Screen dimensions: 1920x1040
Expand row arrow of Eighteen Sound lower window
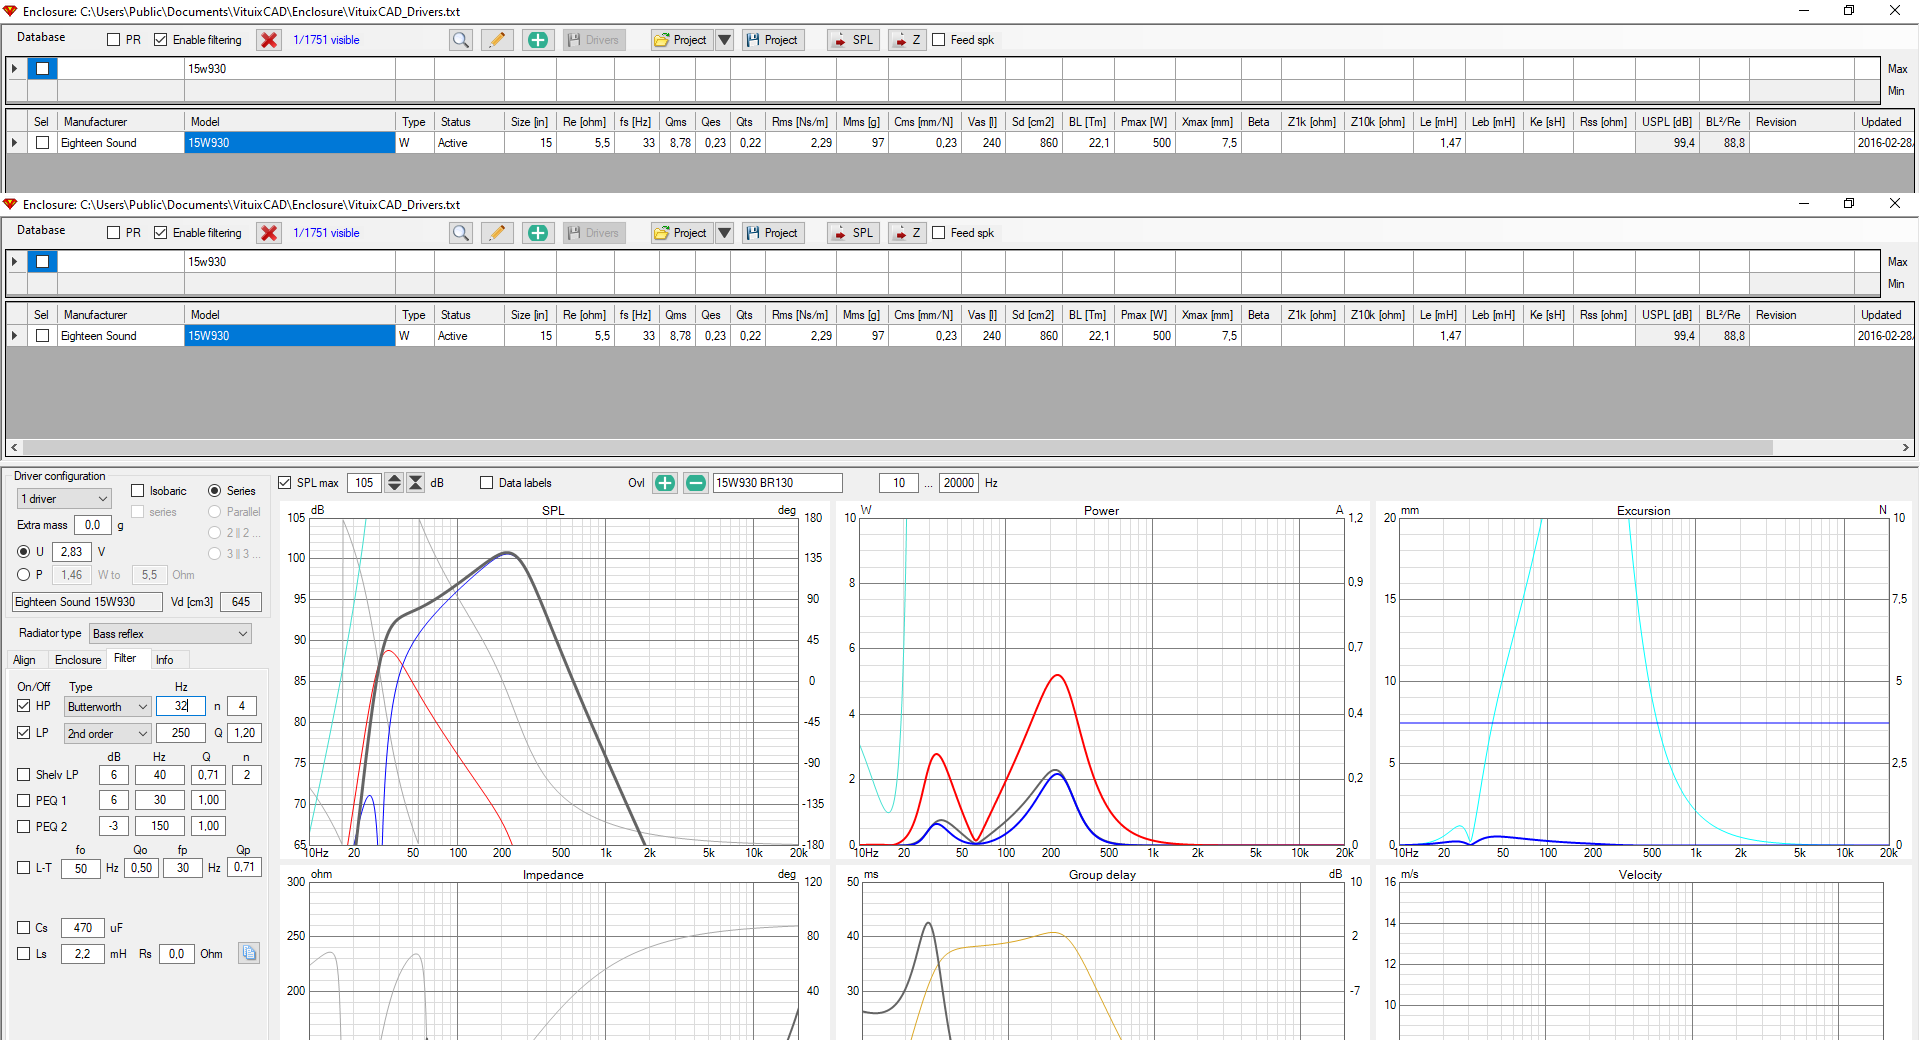[14, 336]
